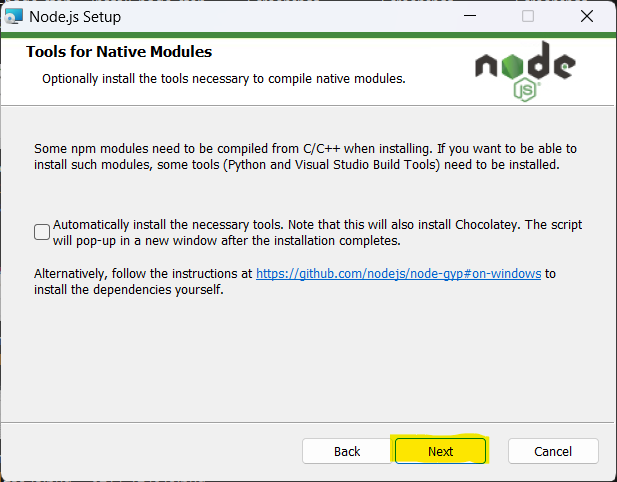Proceed with the highlighted Next button
Screen dimensions: 617x482
[440, 451]
